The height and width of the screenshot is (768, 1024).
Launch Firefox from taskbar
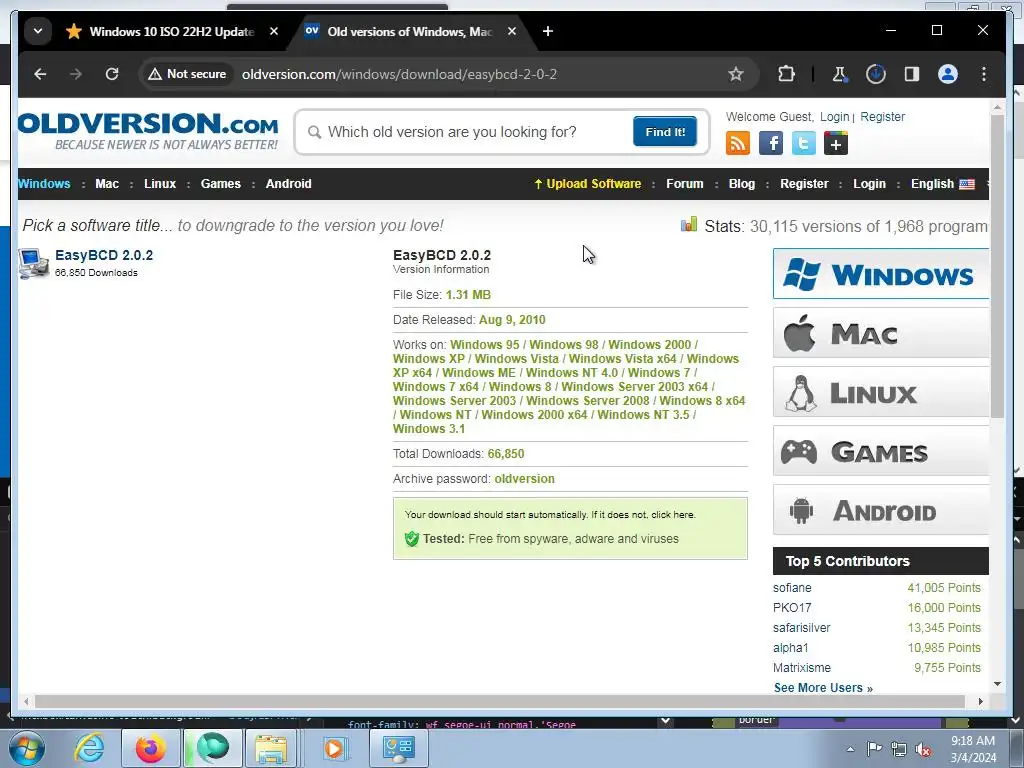pos(150,748)
